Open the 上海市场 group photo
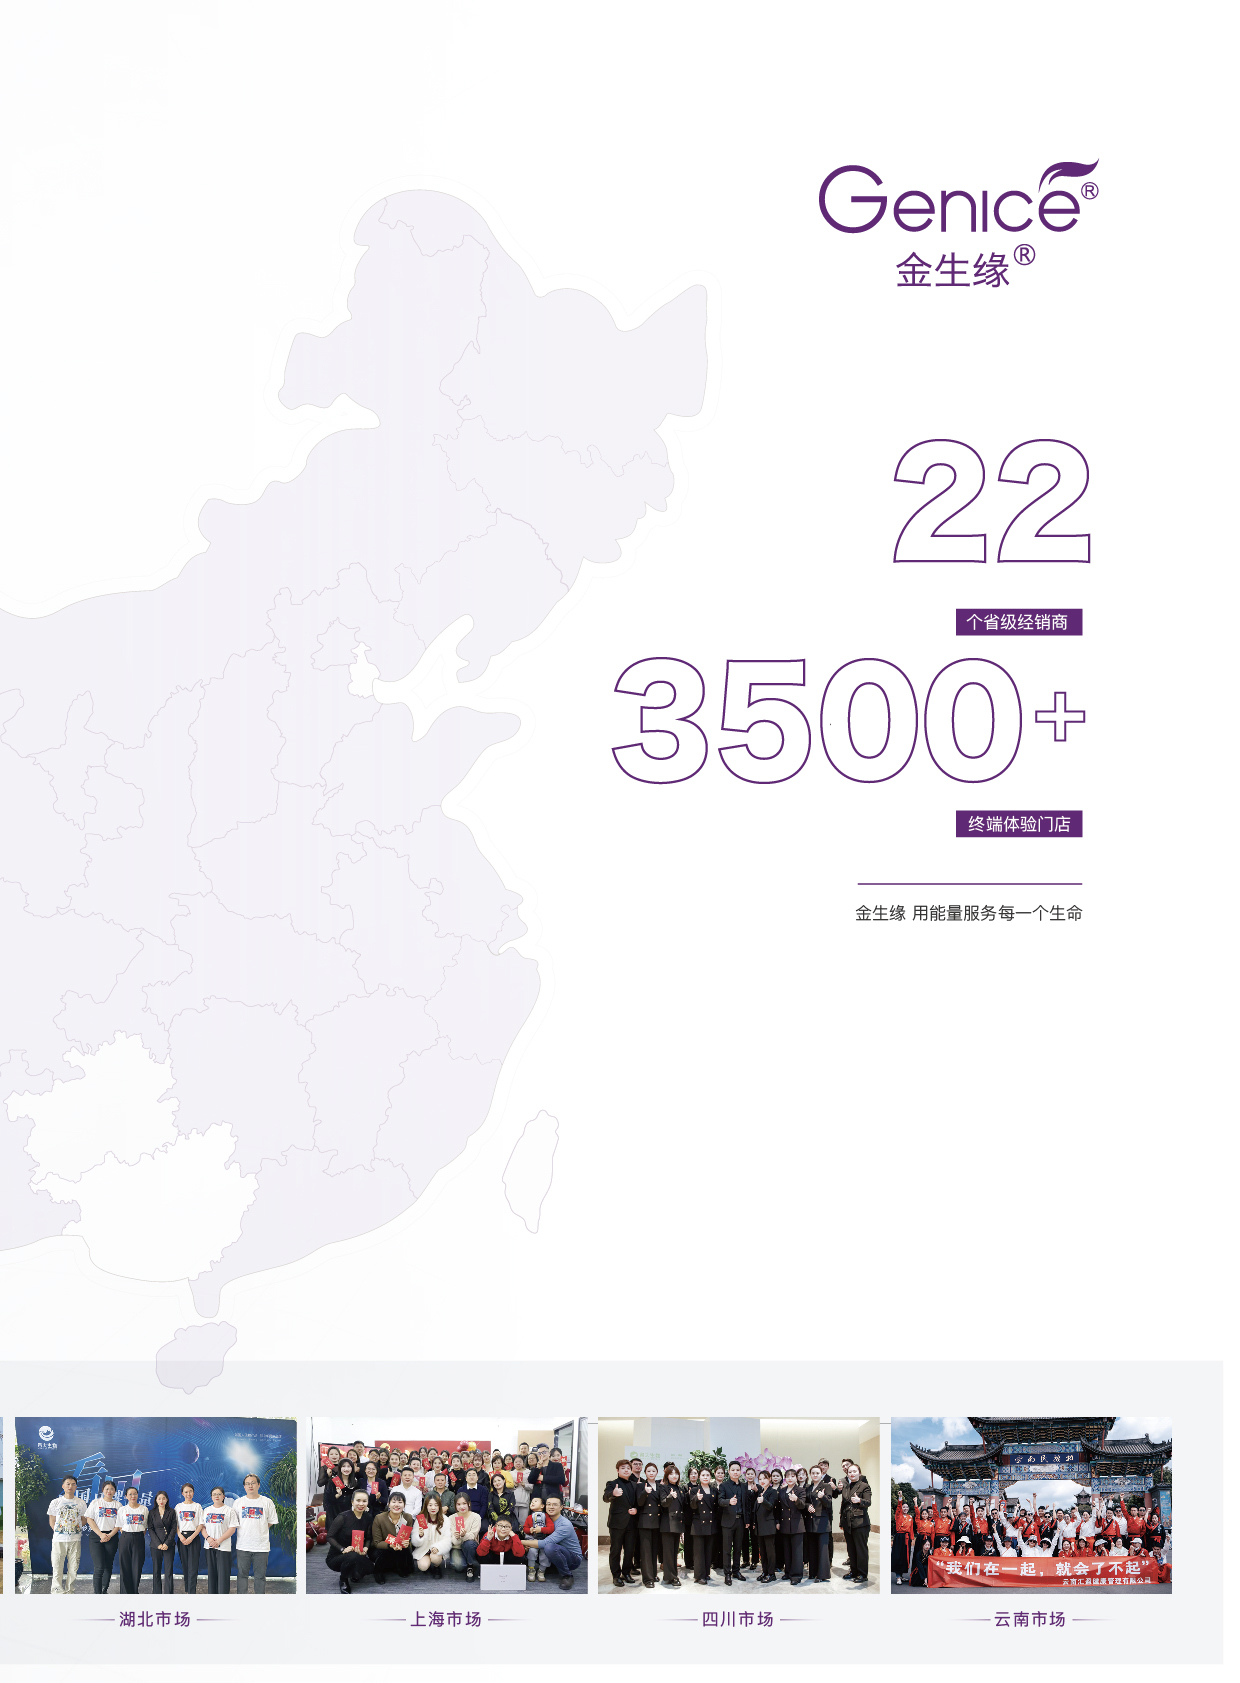 pyautogui.click(x=447, y=1505)
